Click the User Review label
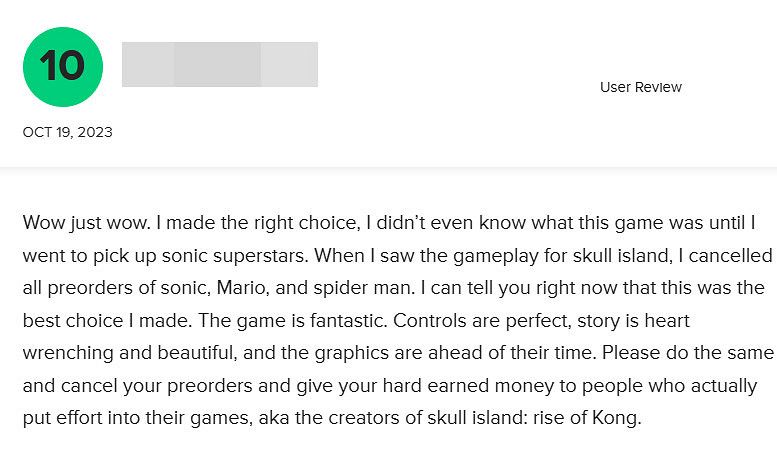Viewport: 777px width, 449px height. 640,87
